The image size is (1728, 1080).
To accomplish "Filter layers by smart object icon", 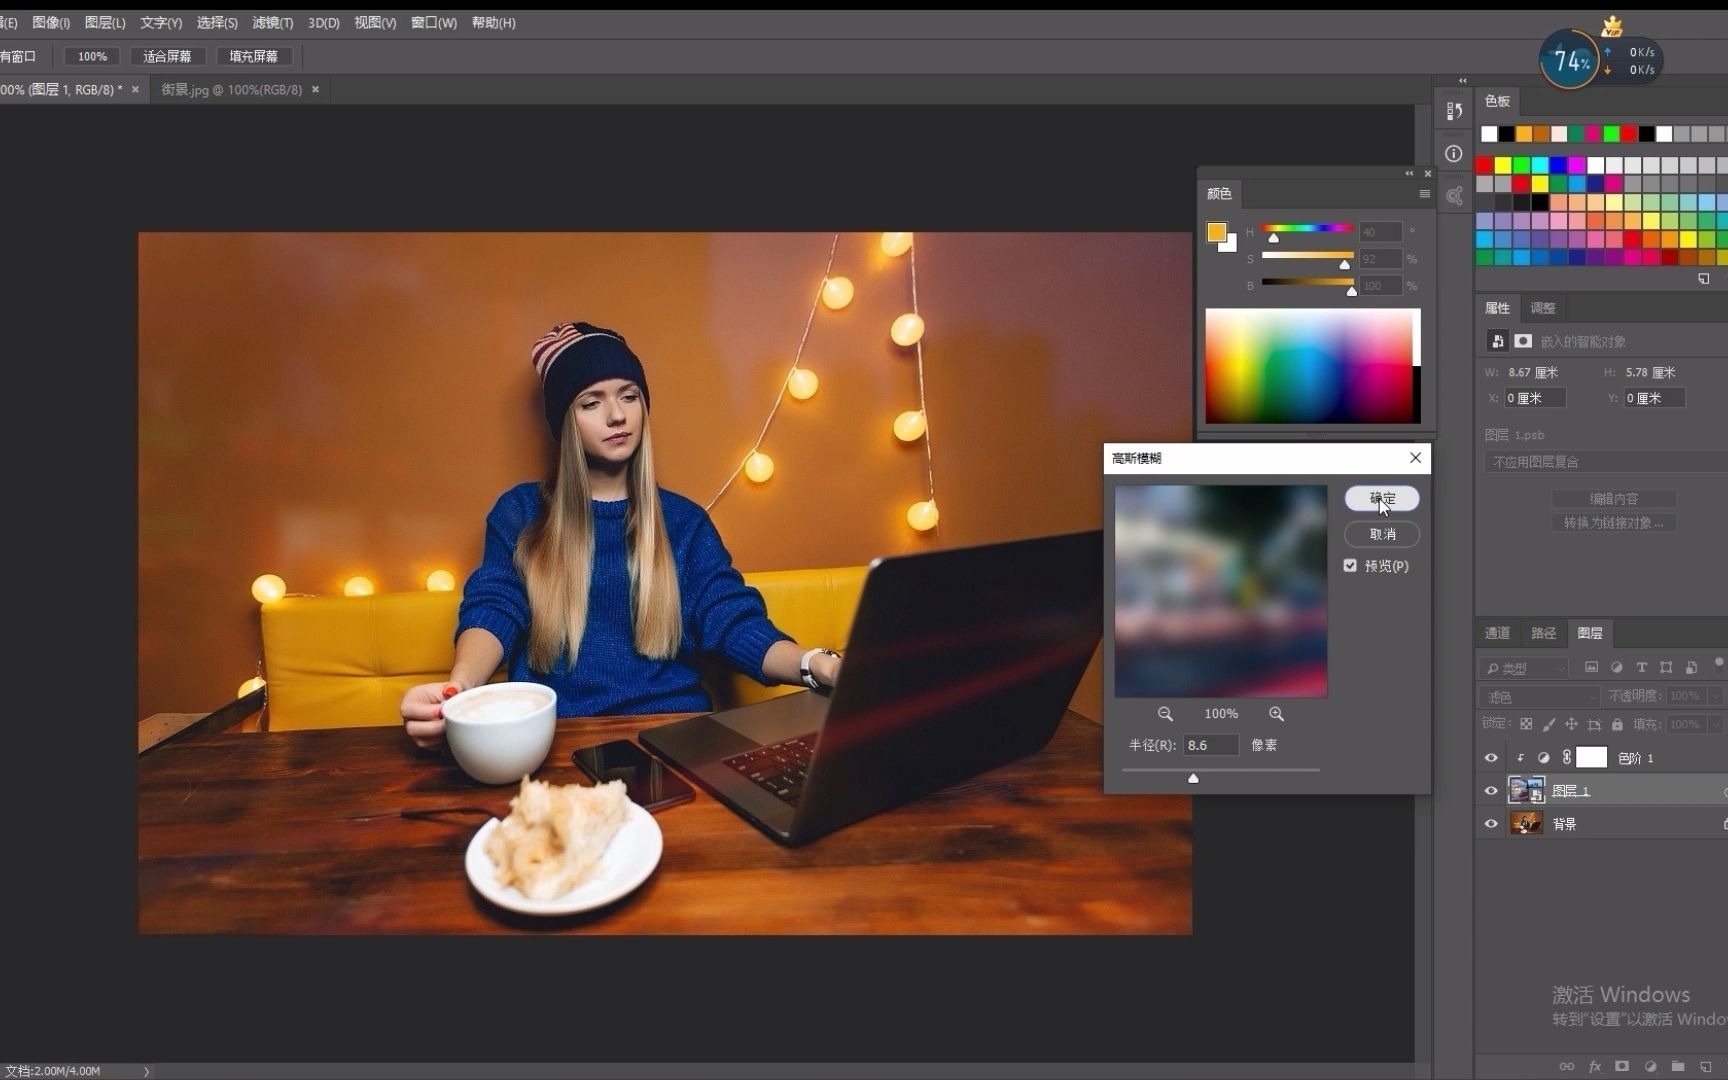I will [1691, 667].
